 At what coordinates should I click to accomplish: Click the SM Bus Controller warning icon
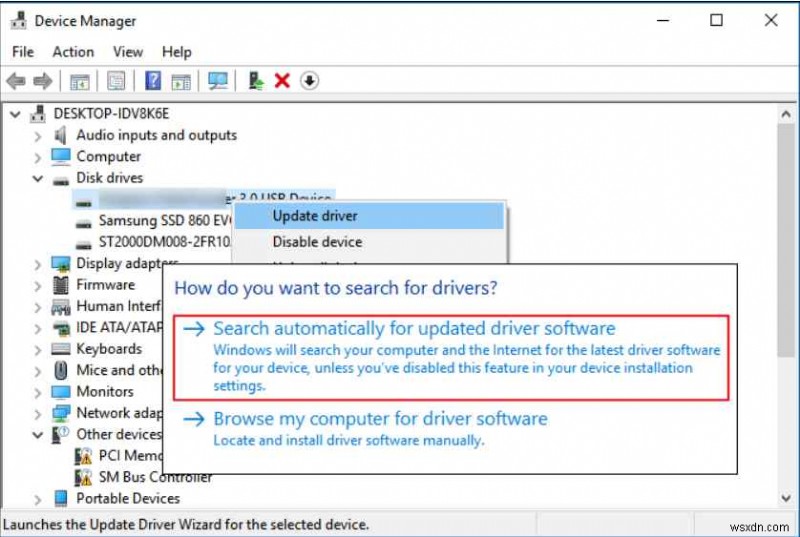click(83, 477)
